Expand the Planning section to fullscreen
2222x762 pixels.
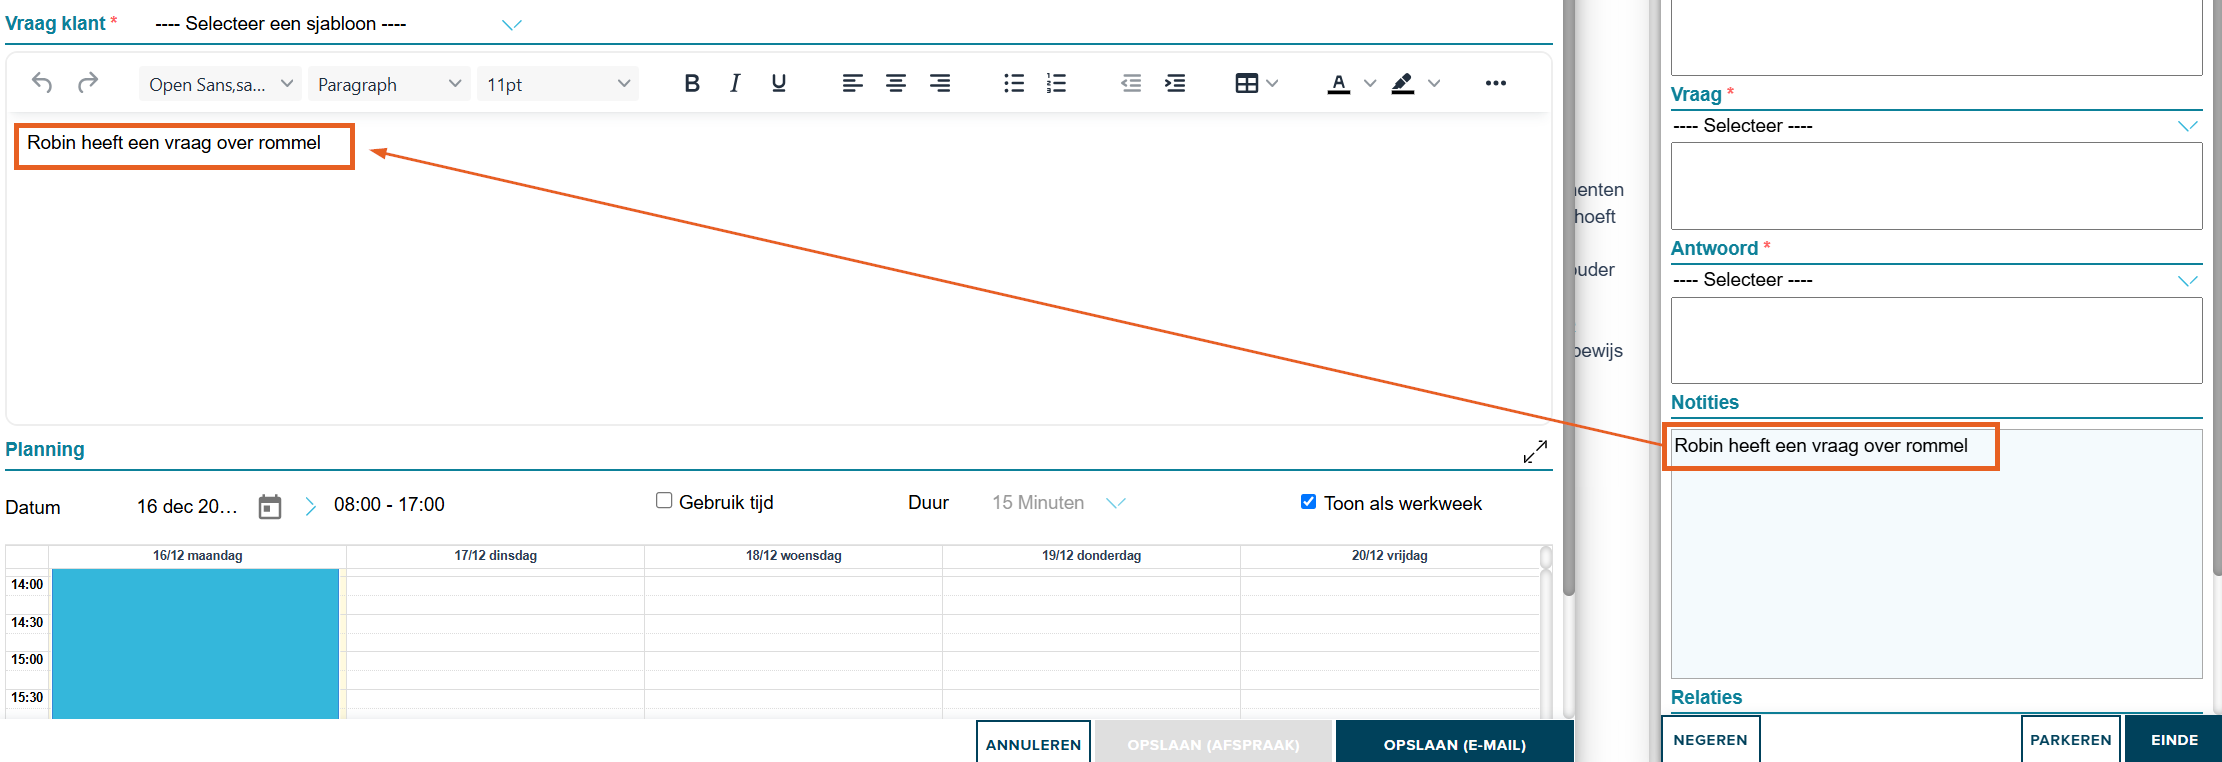[x=1535, y=452]
